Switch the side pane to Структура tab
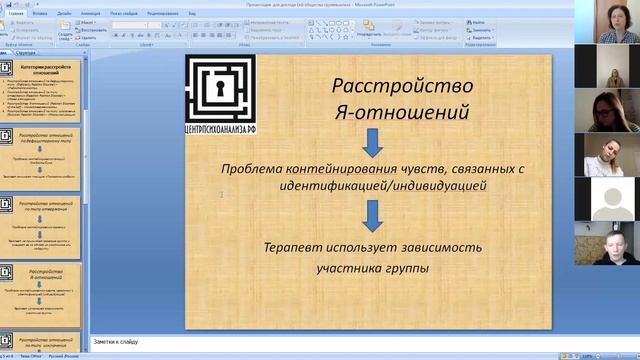 [x=25, y=53]
